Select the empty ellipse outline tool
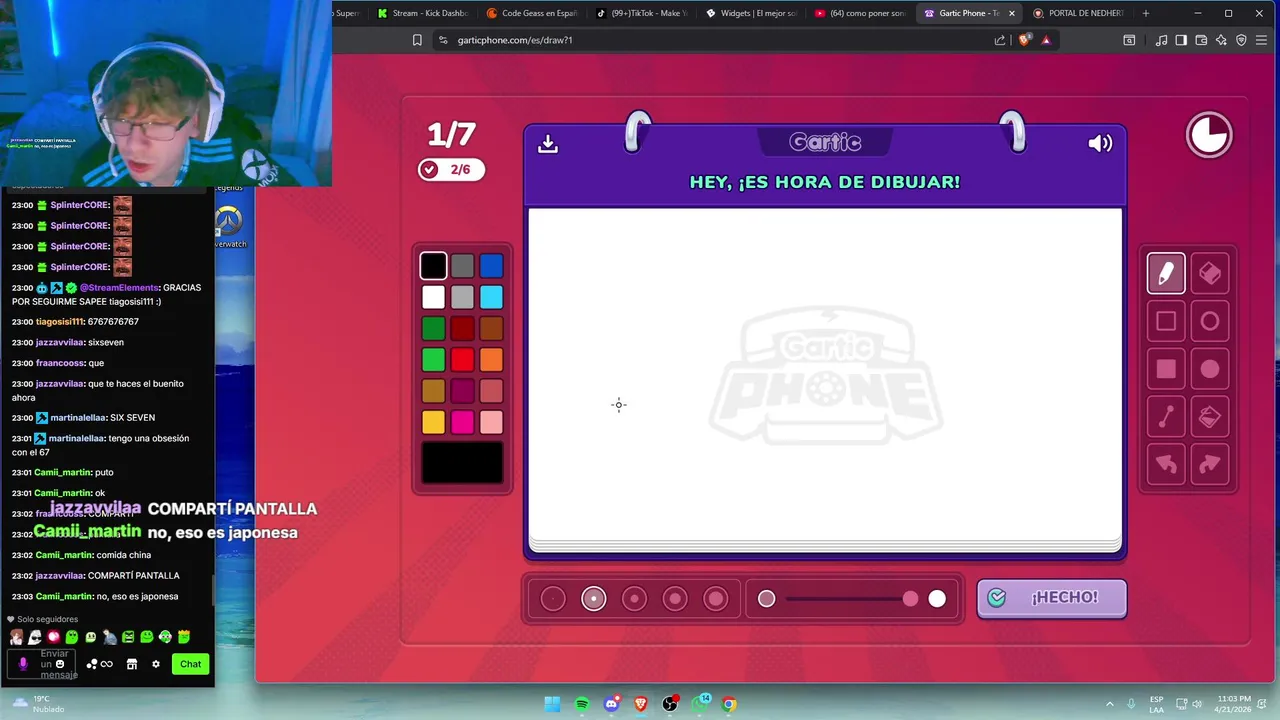1280x720 pixels. coord(1210,321)
